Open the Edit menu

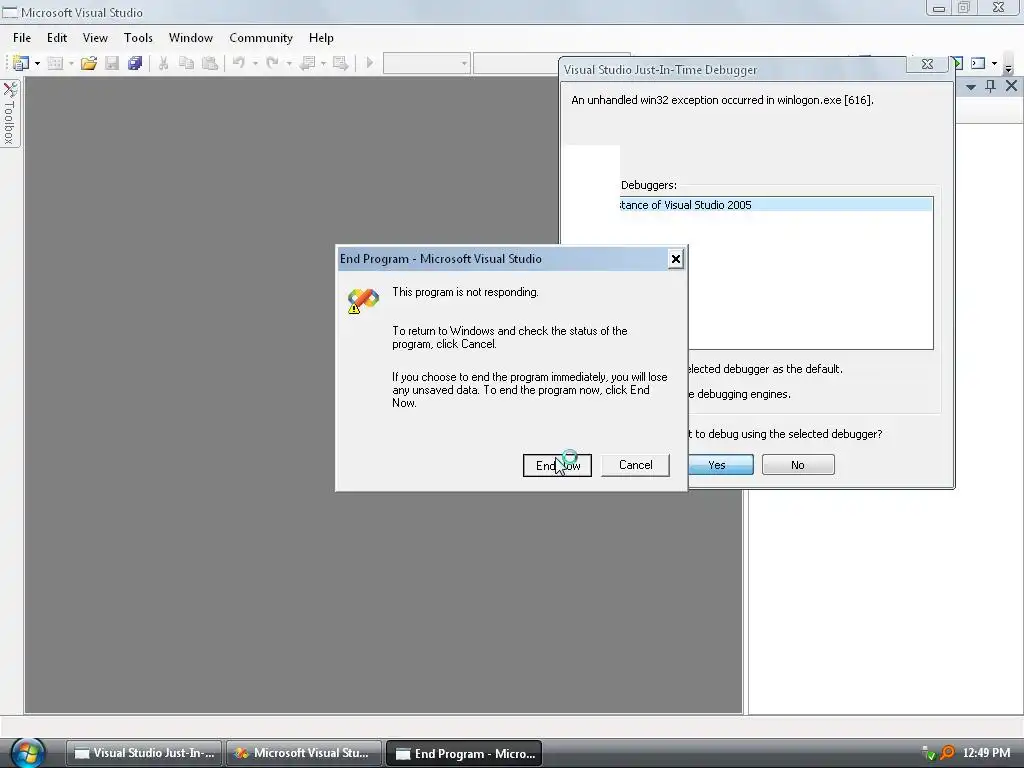click(x=57, y=38)
